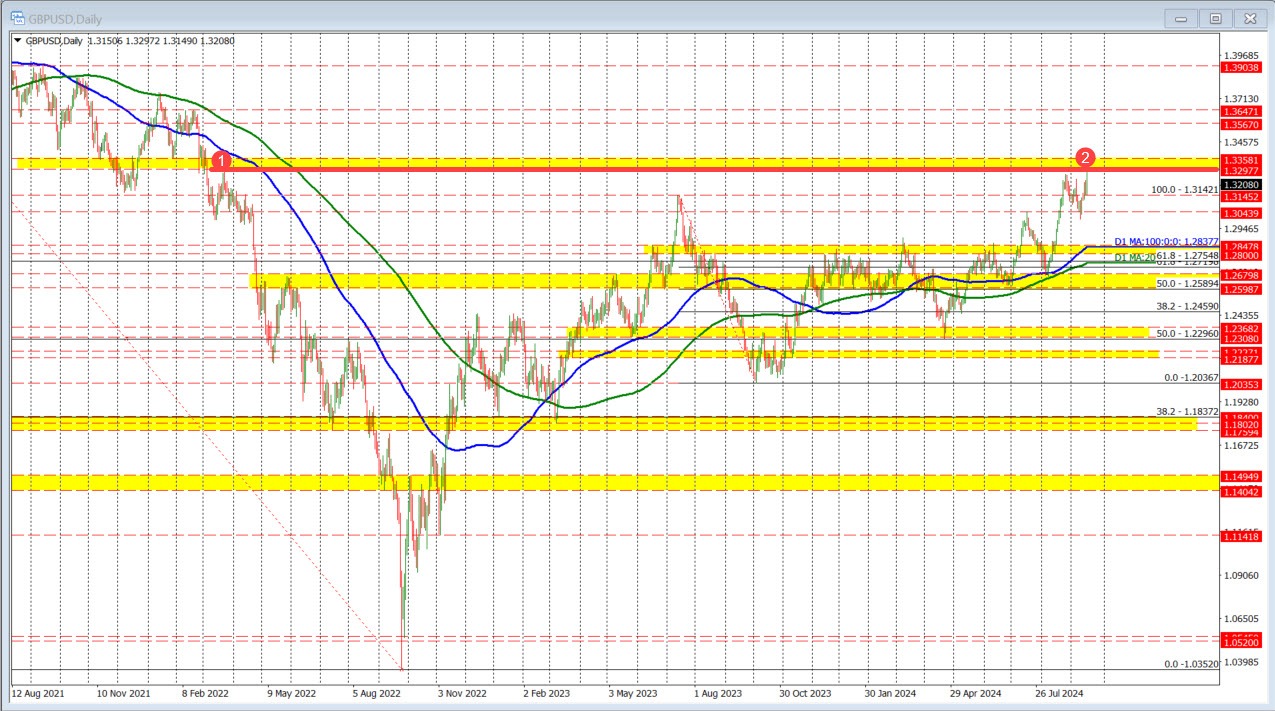Select the red price label 1.33581
The height and width of the screenshot is (711, 1275).
click(x=1240, y=160)
